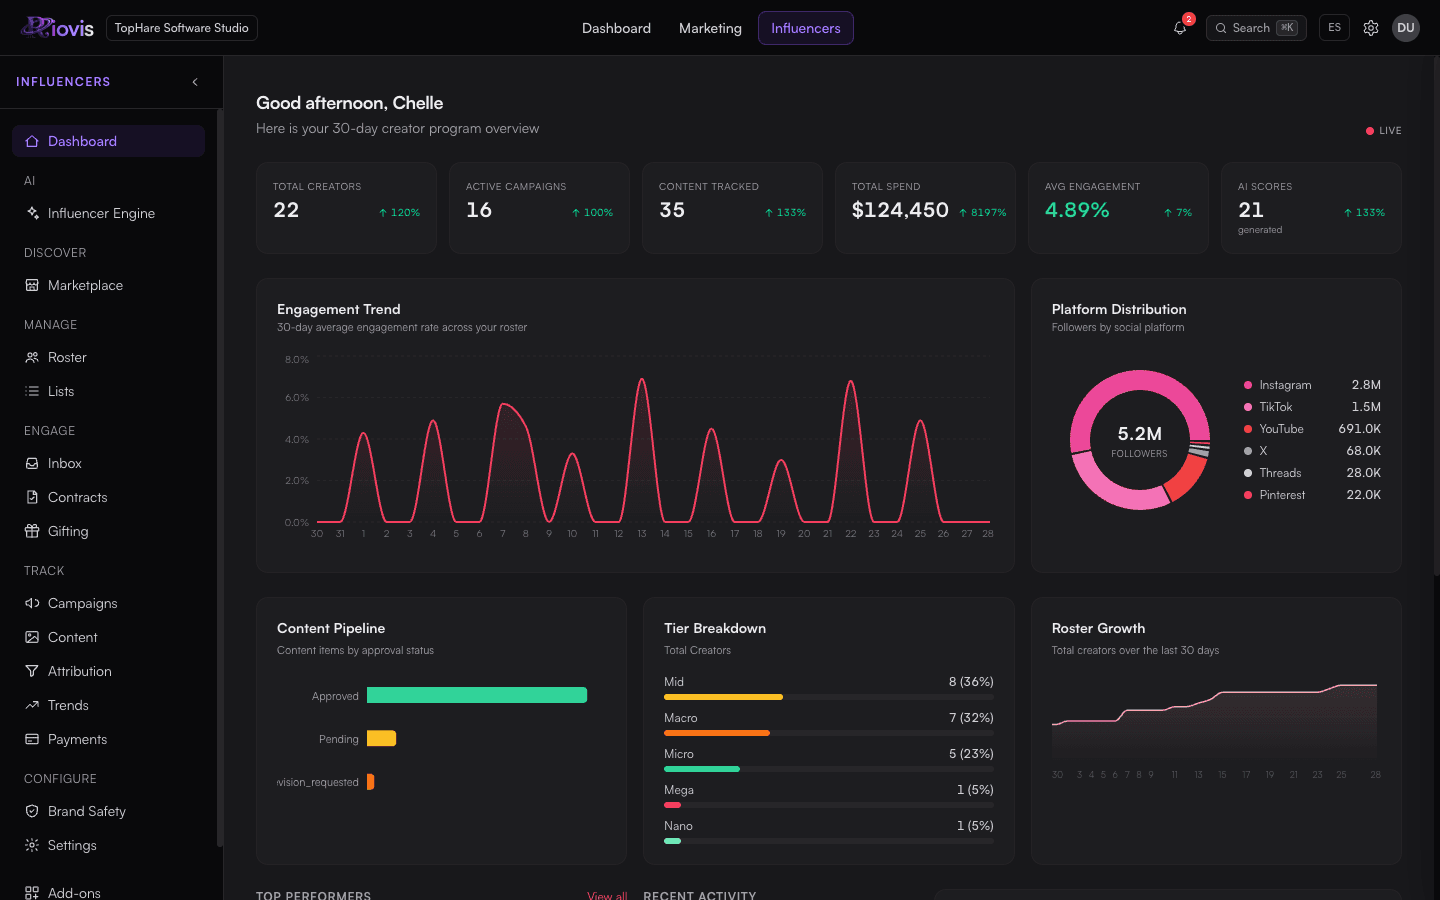Click the Brand Safety shield icon

pyautogui.click(x=32, y=811)
